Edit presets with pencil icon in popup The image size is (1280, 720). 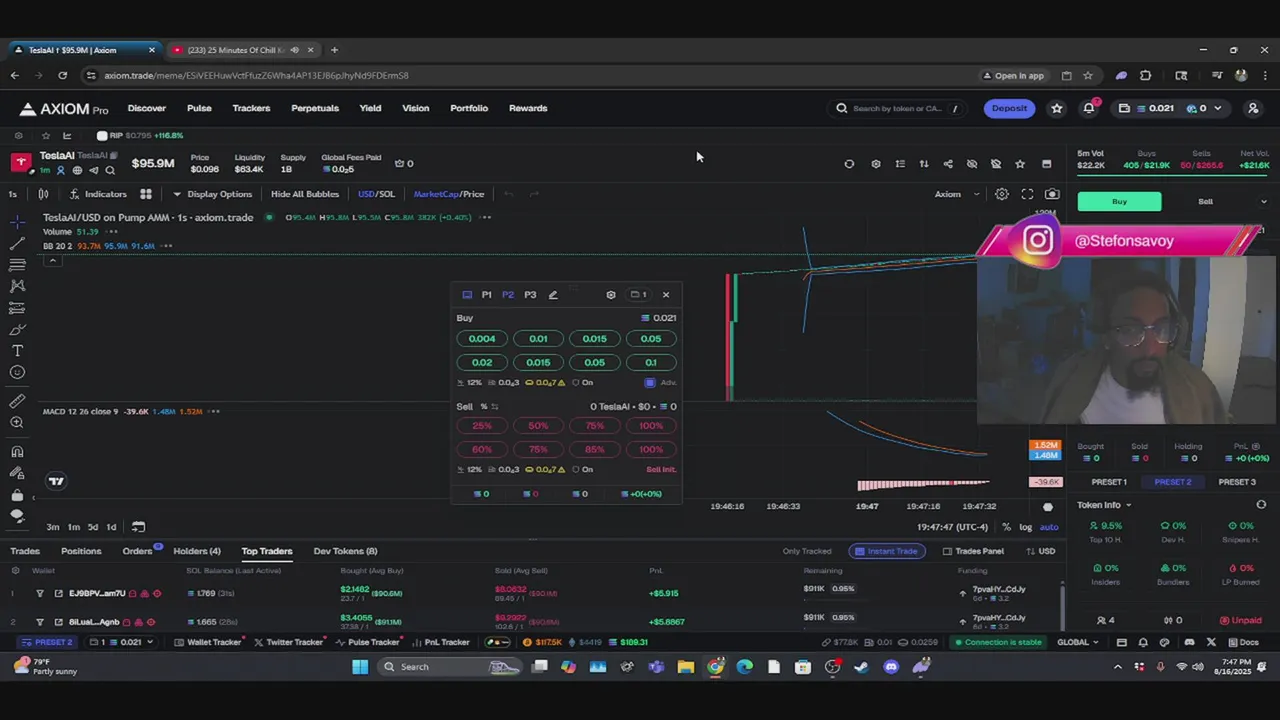(553, 295)
